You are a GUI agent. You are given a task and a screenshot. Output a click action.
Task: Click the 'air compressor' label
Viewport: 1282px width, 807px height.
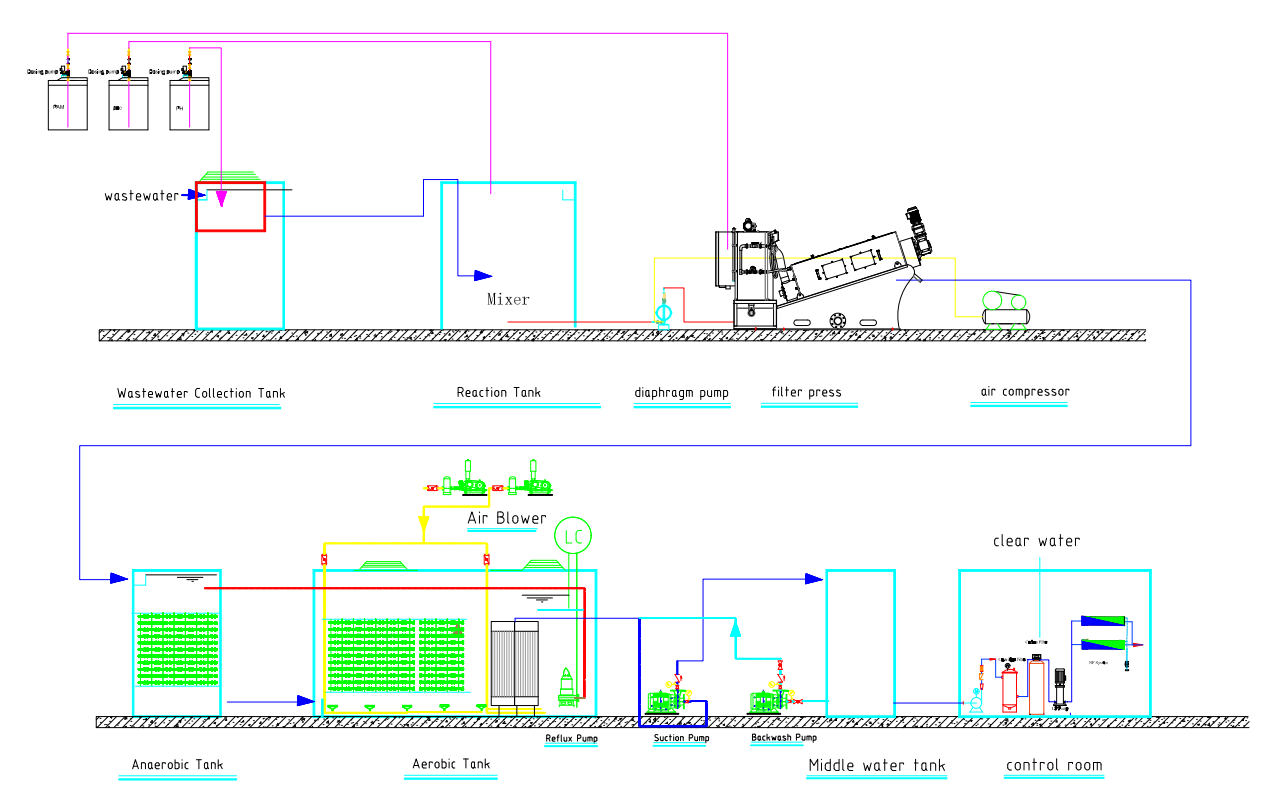pyautogui.click(x=1026, y=392)
